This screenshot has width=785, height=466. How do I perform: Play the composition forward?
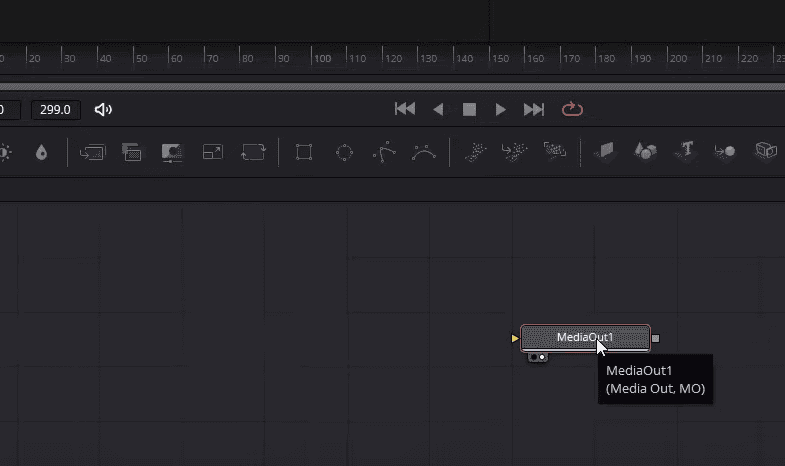pyautogui.click(x=500, y=109)
